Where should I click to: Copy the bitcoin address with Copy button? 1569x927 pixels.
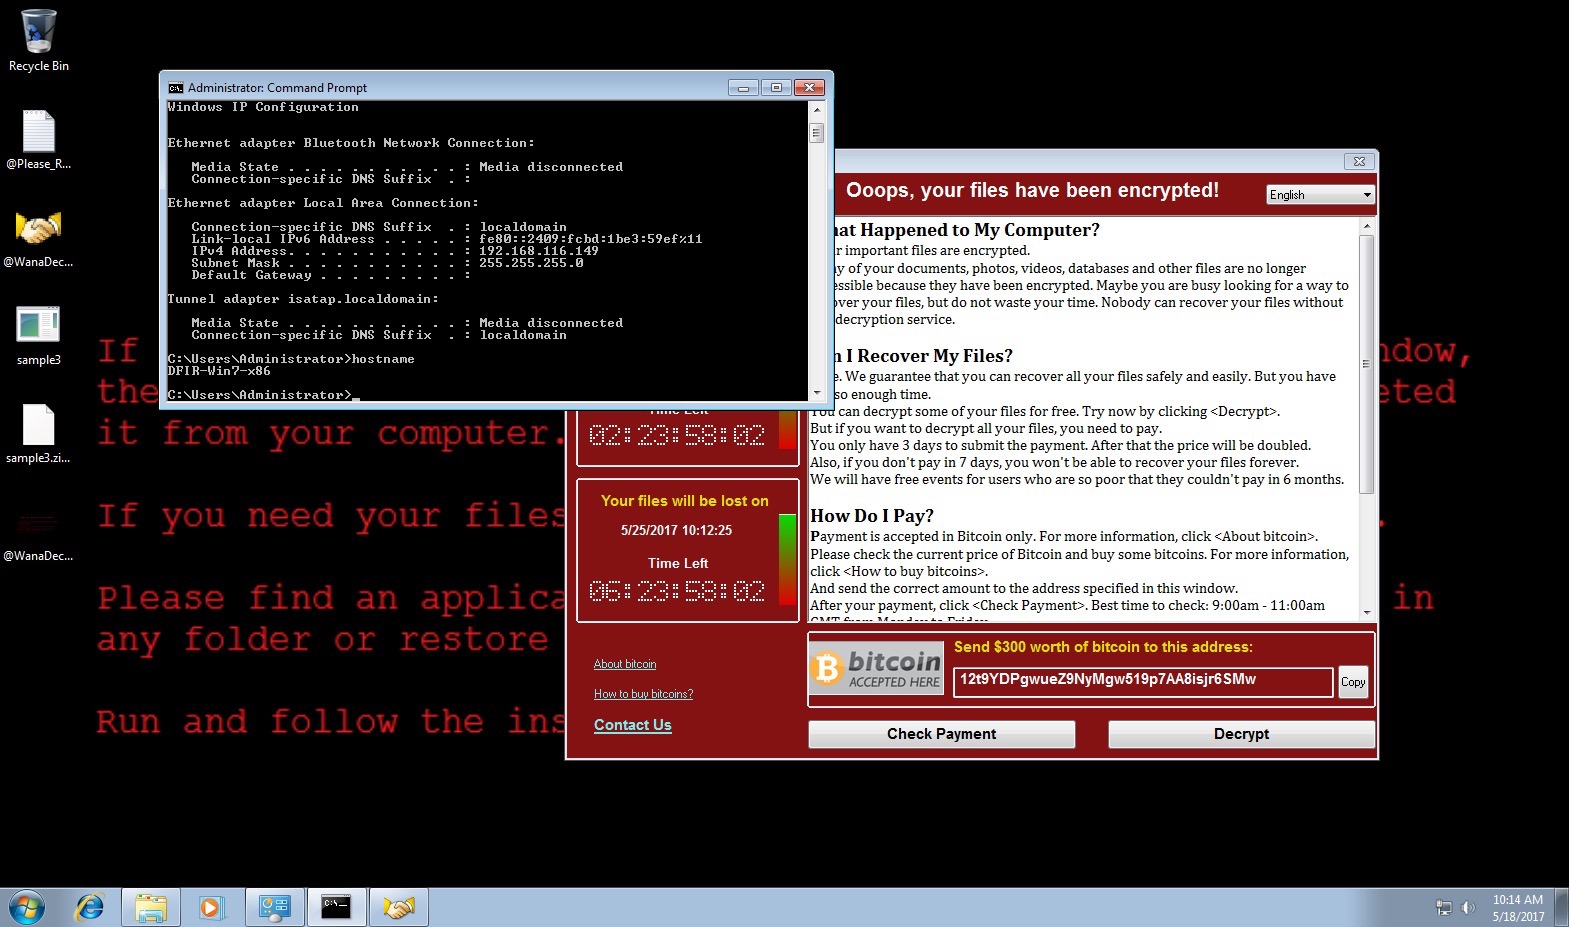pos(1353,682)
